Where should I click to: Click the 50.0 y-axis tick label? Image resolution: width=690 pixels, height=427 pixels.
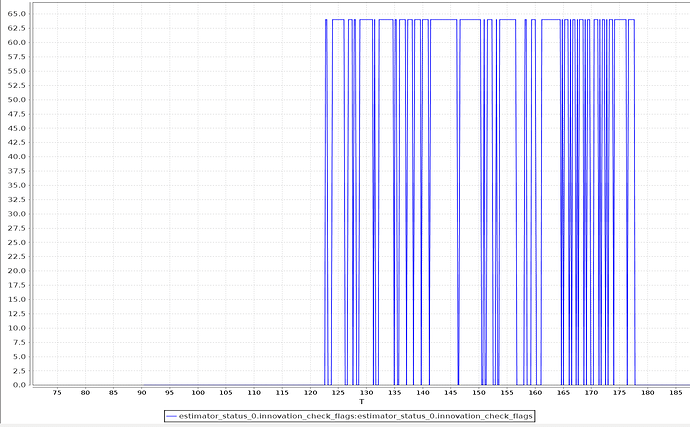coord(17,99)
